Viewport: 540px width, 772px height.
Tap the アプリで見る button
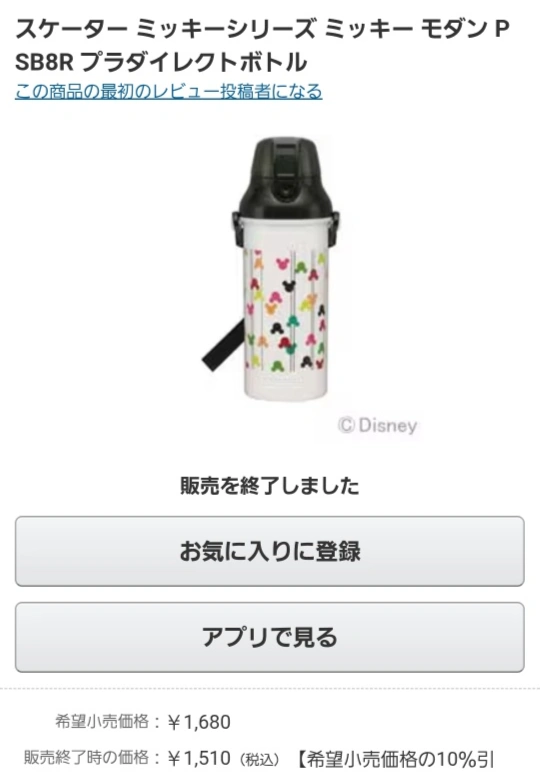tap(270, 637)
